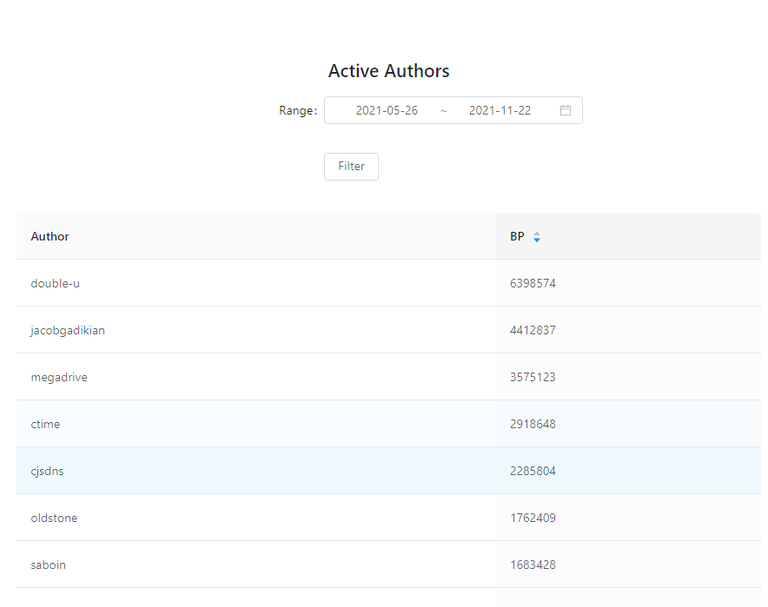Select author saboin

48,565
